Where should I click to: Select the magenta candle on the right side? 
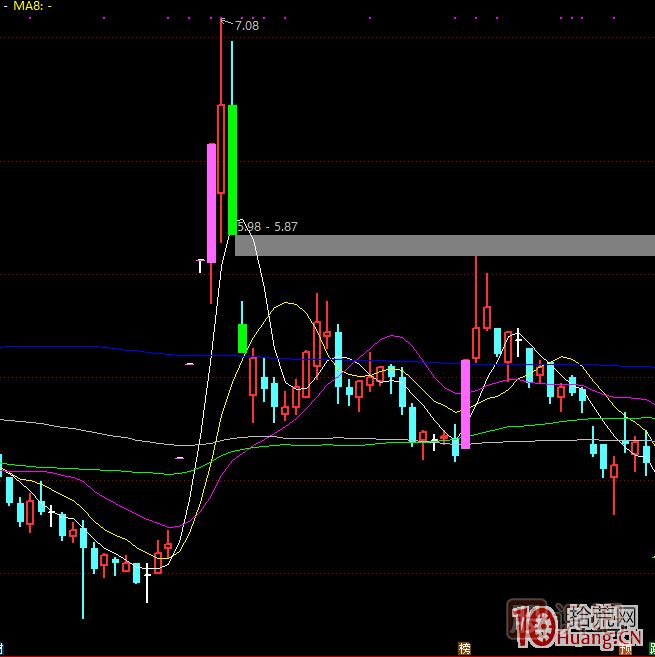[x=465, y=404]
